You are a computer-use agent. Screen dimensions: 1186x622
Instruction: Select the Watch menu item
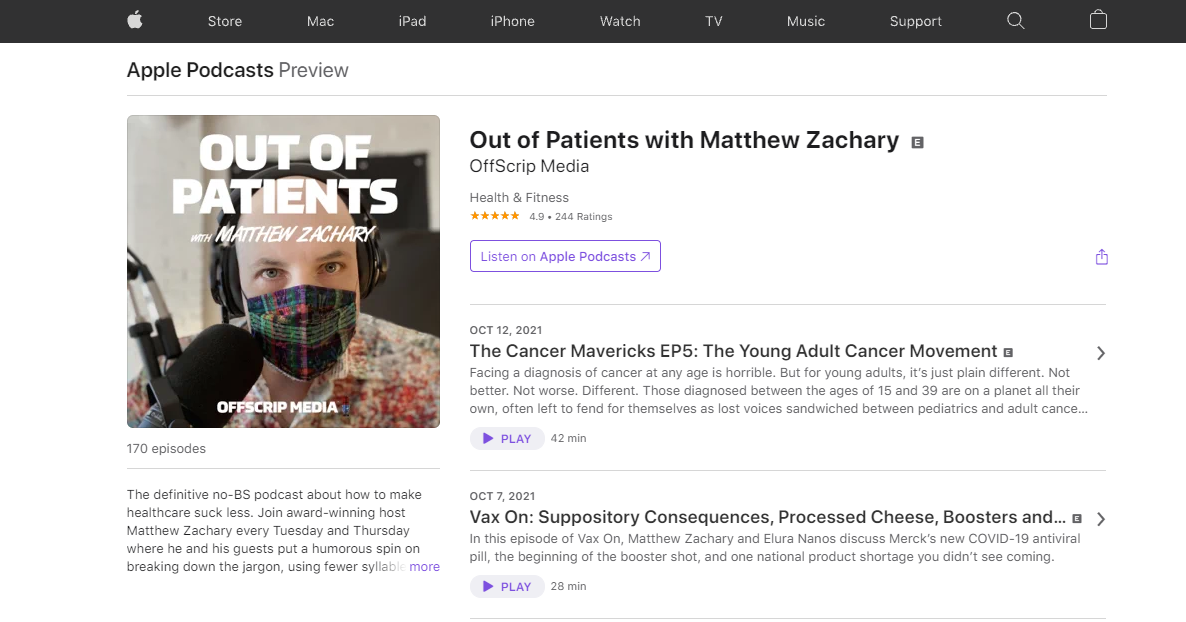point(620,21)
